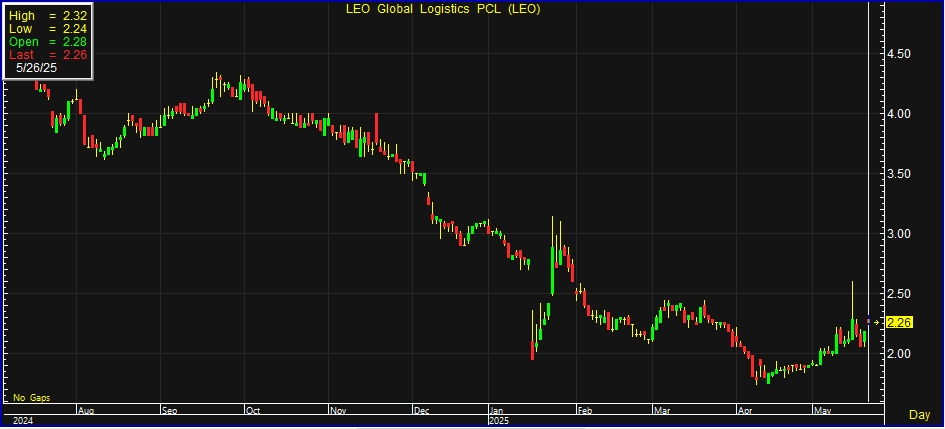Click the Feb label on time axis
The image size is (945, 429).
[x=585, y=410]
